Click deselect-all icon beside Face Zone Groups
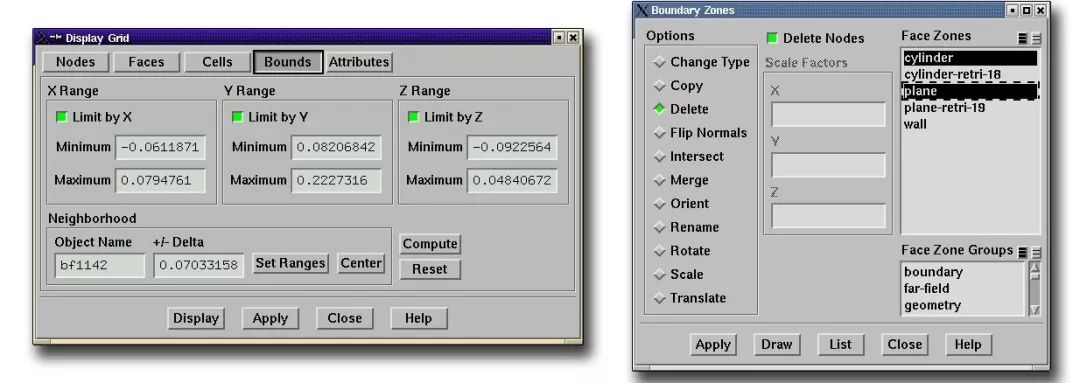Image resolution: width=1080 pixels, height=383 pixels. pos(1036,253)
